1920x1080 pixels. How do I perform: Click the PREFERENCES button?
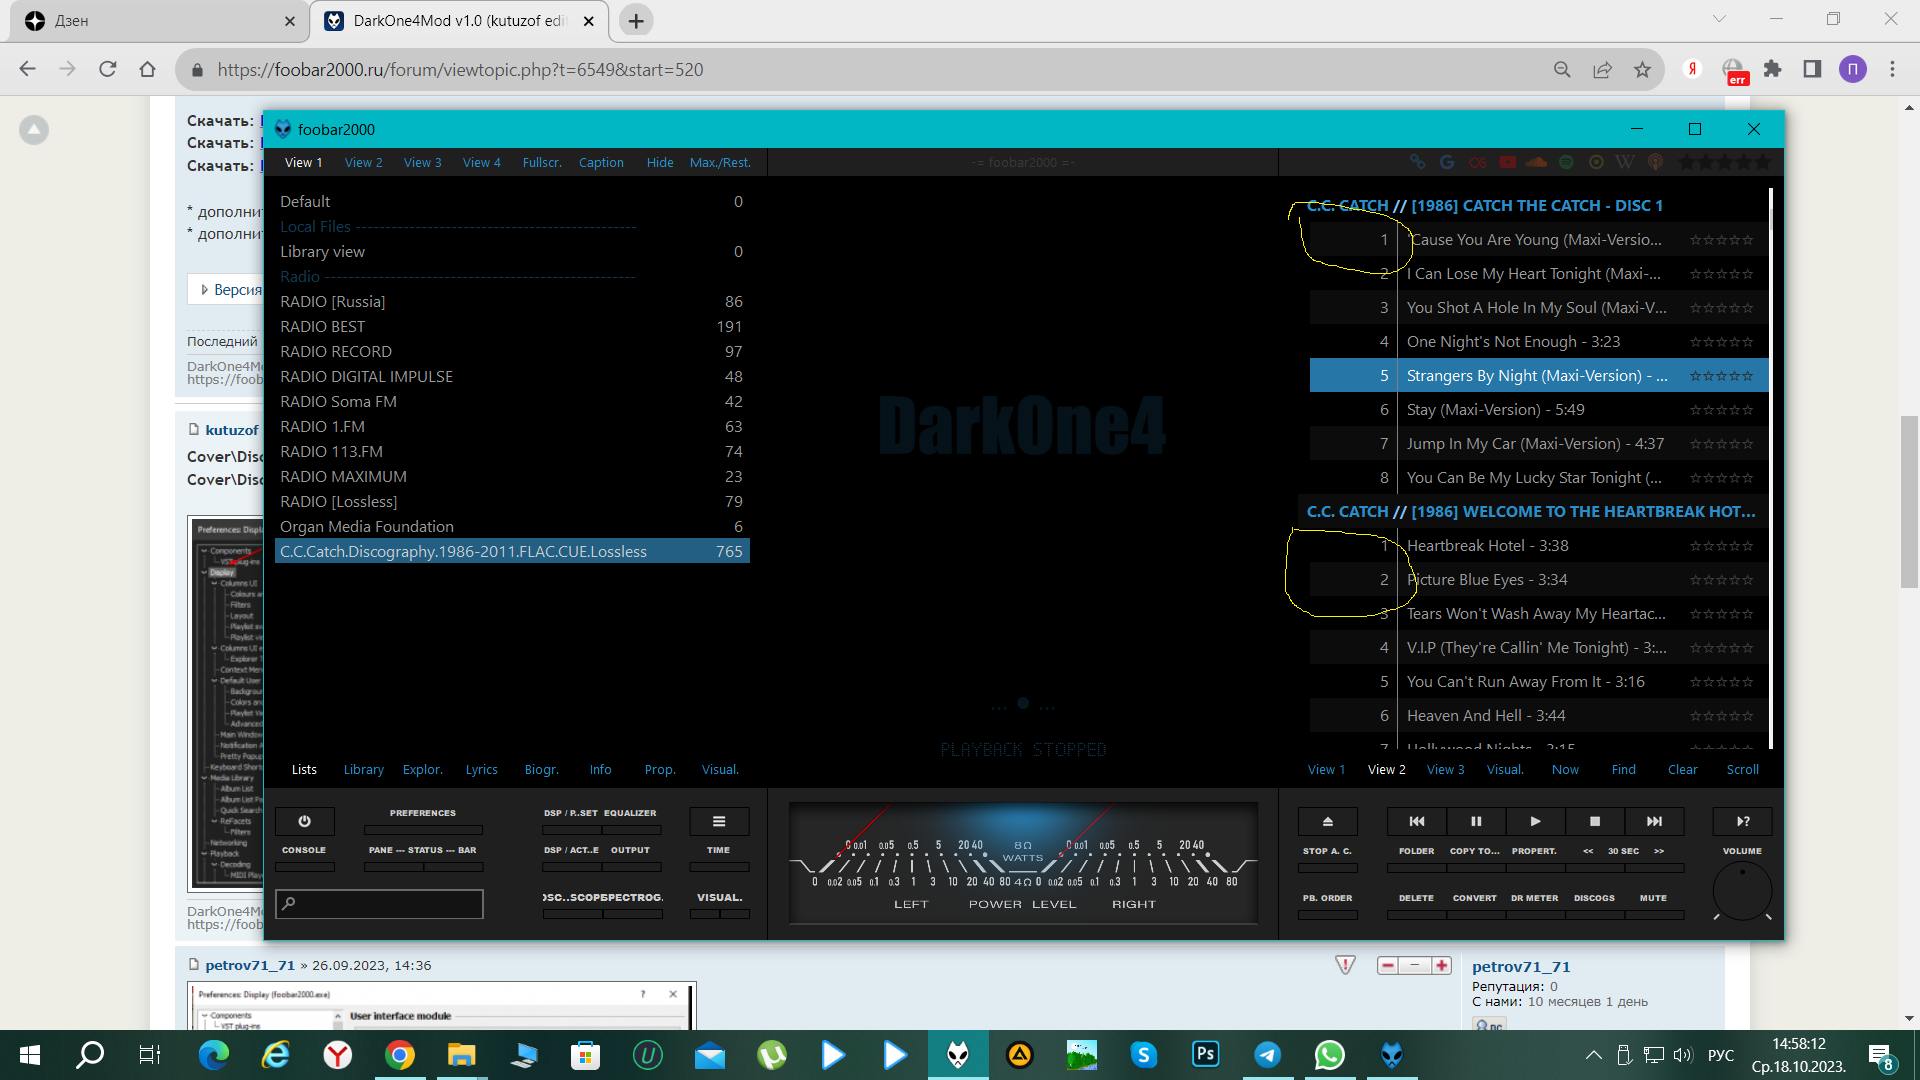pyautogui.click(x=422, y=813)
